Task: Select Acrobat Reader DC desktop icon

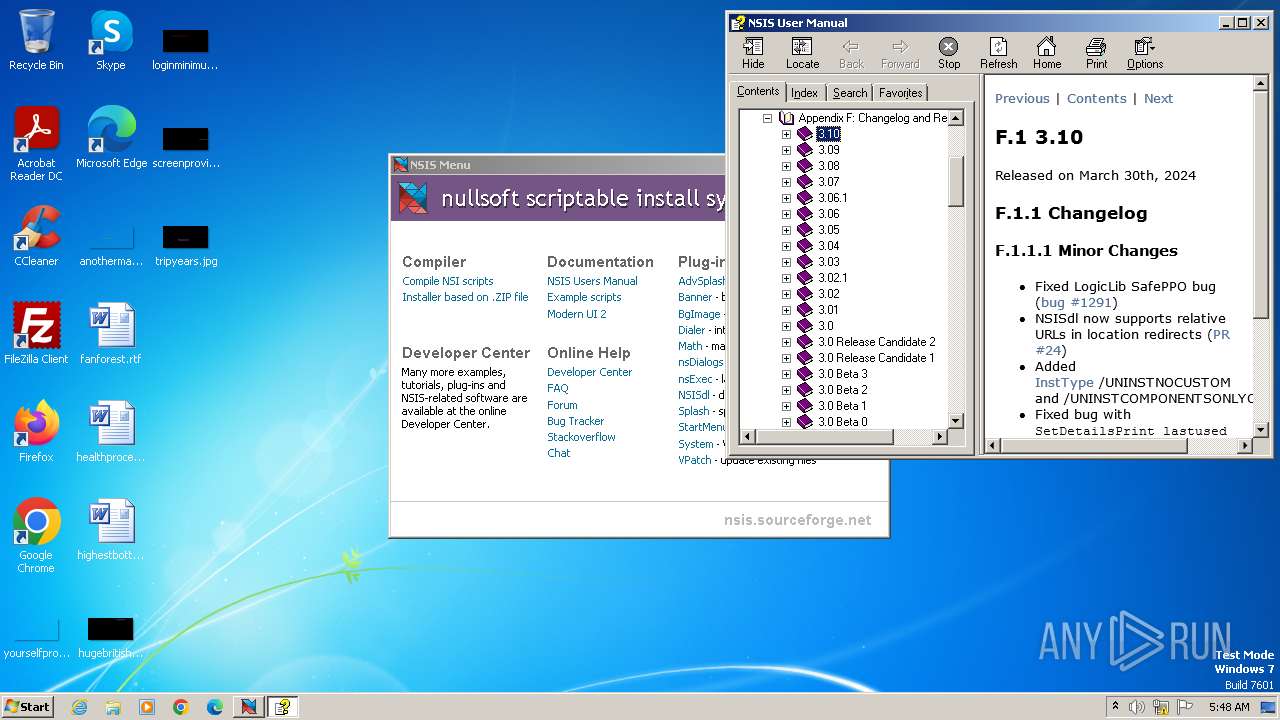Action: [x=36, y=145]
